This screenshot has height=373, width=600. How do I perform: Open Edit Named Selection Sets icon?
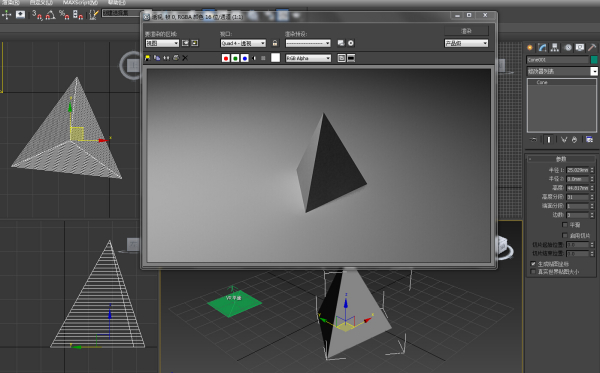pos(93,15)
